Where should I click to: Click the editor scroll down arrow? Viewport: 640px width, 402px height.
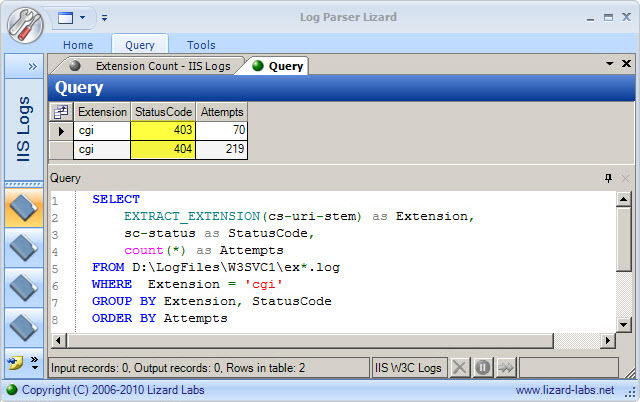[624, 325]
